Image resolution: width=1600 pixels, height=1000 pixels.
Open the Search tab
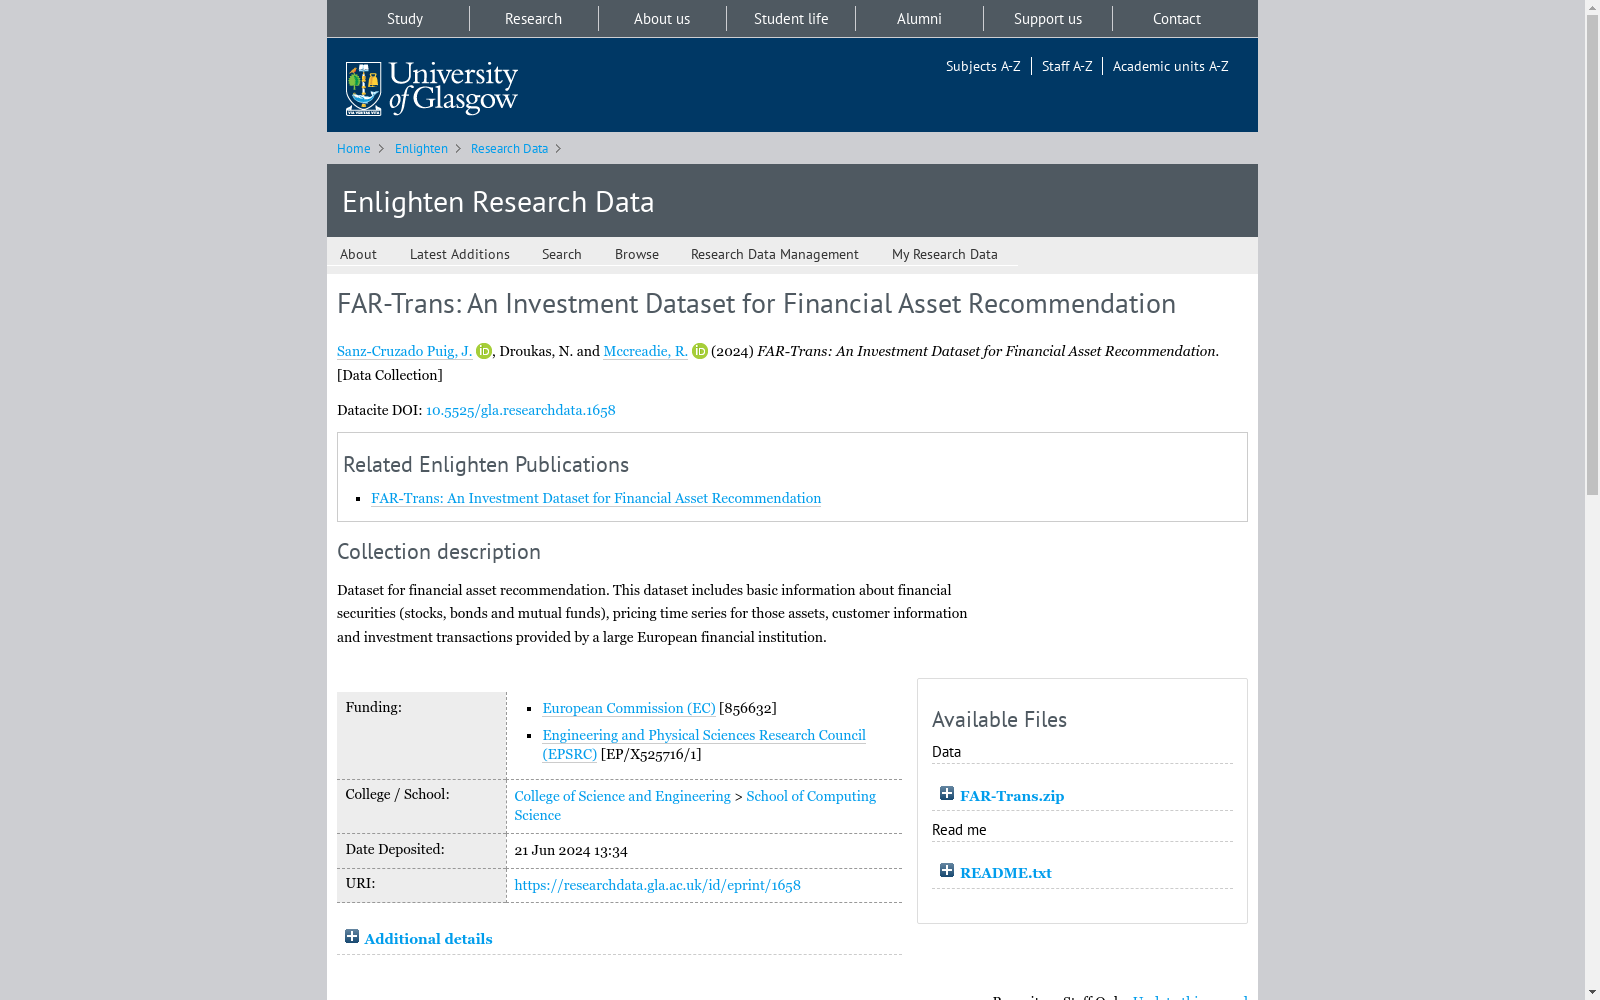(x=562, y=254)
